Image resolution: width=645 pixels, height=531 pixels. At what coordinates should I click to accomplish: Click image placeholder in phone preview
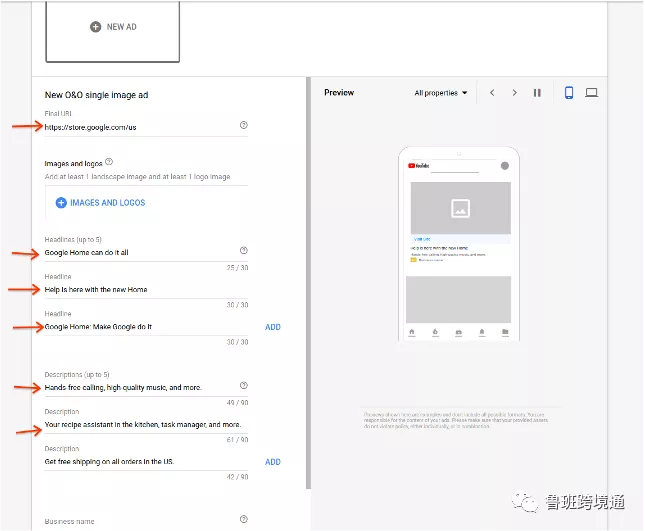[x=460, y=208]
